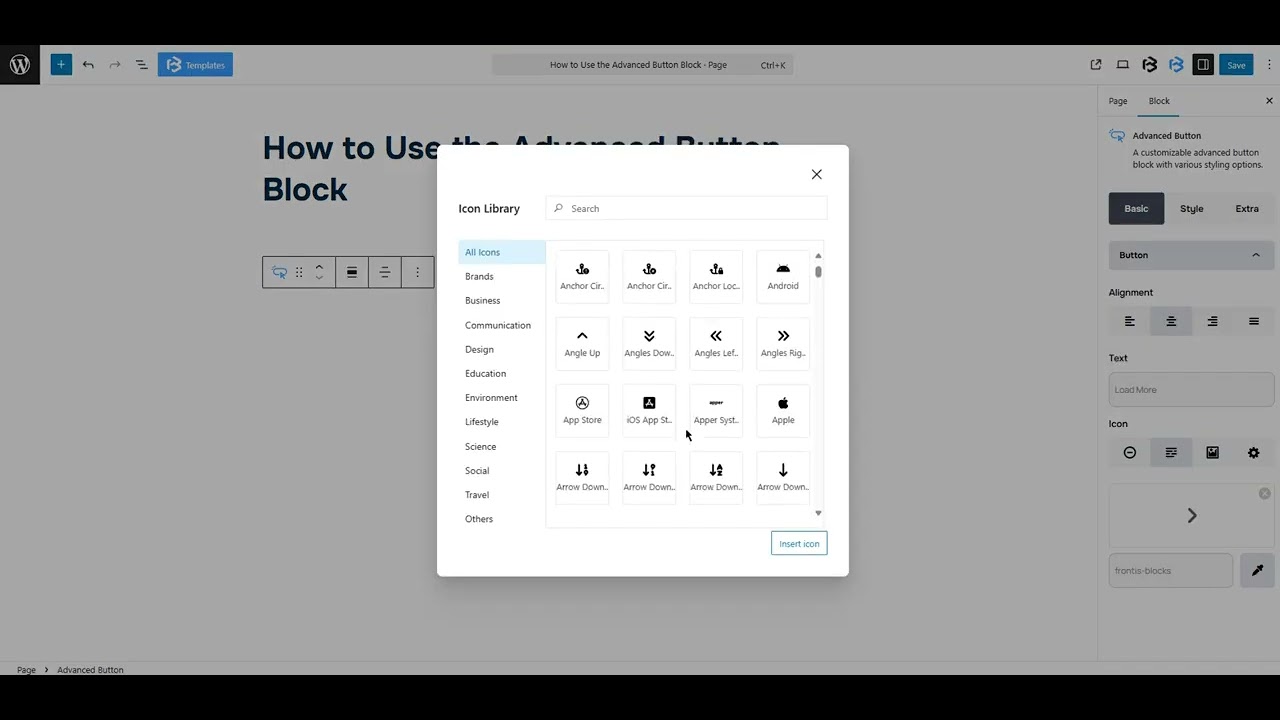Save the page

[1236, 64]
